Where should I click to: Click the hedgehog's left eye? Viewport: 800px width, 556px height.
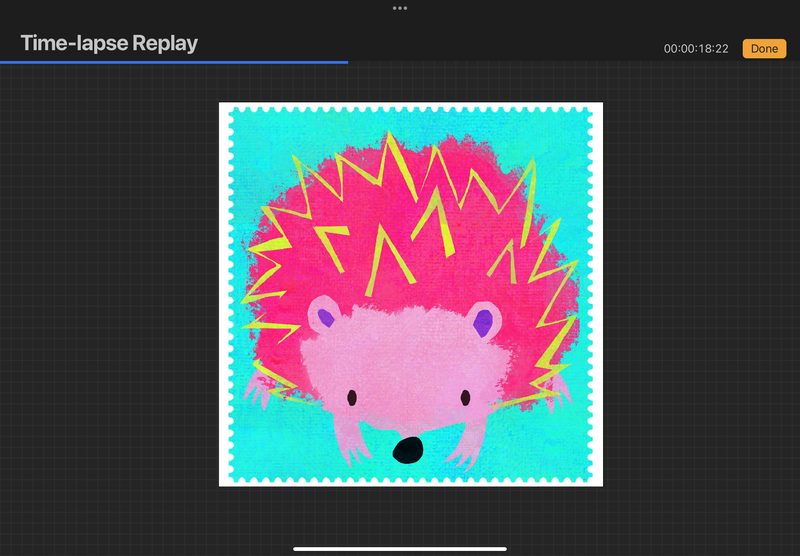tap(352, 398)
